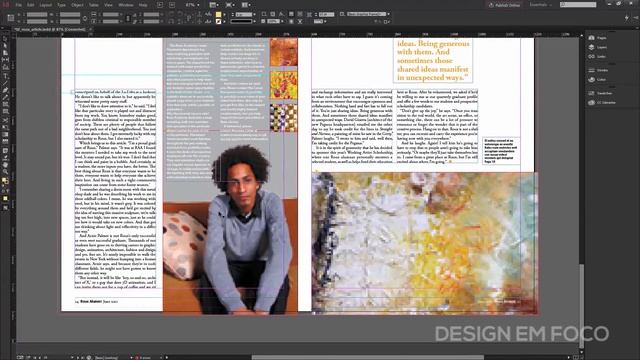The image size is (640, 360).
Task: Open the View menu
Action: 108,5
